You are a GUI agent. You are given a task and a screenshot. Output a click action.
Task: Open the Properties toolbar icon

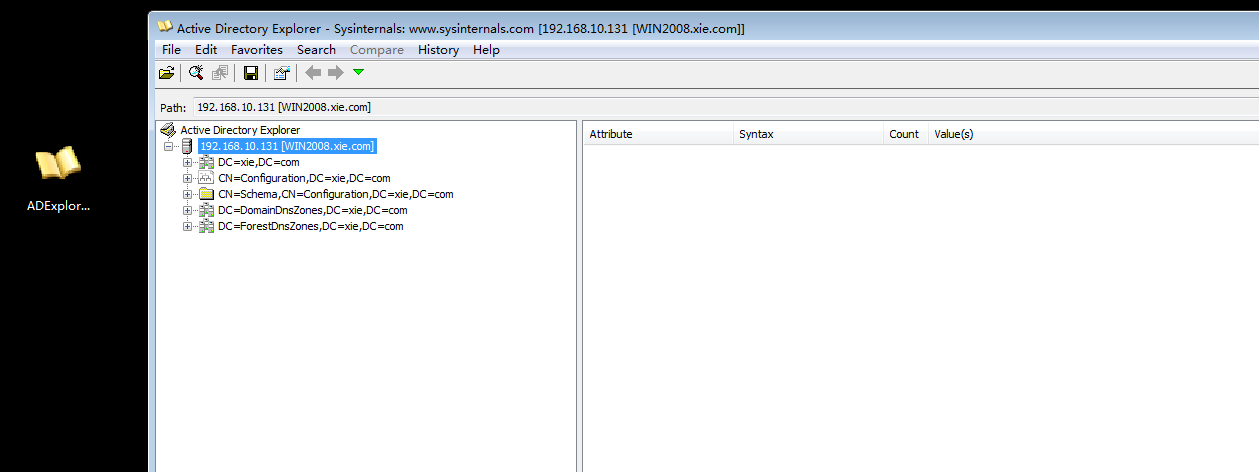tap(282, 73)
